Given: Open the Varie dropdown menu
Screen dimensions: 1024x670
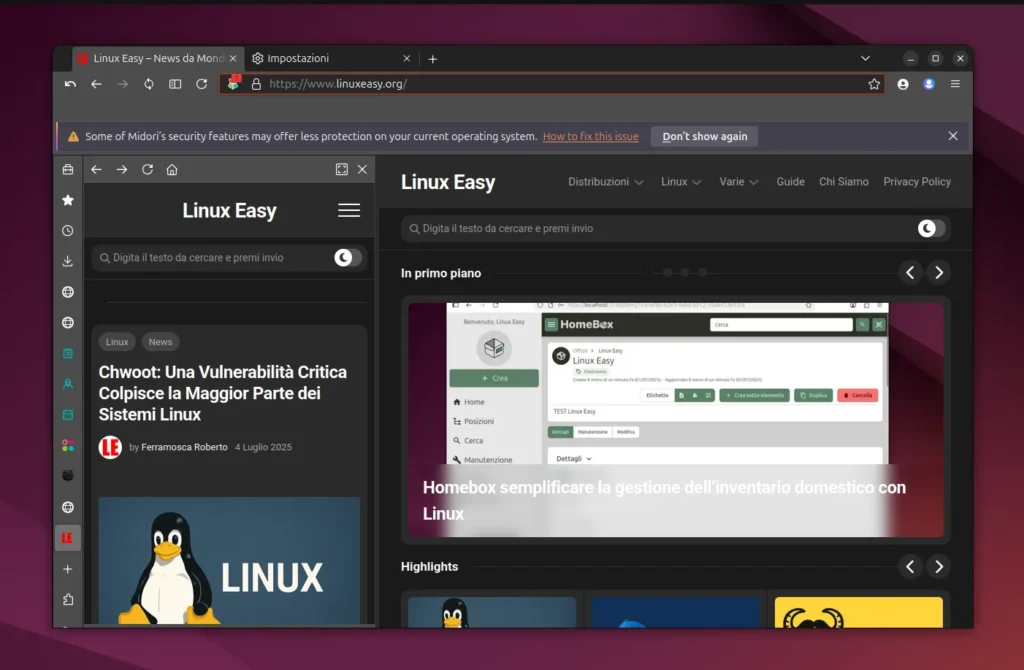Looking at the screenshot, I should click(x=738, y=182).
